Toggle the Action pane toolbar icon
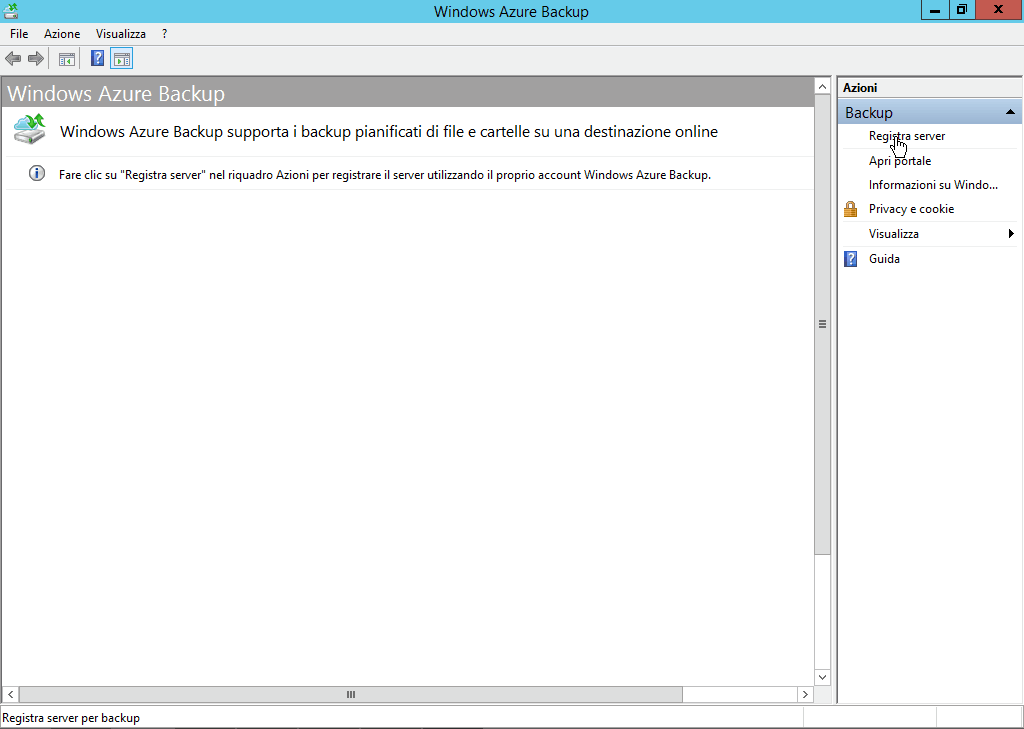 tap(121, 59)
